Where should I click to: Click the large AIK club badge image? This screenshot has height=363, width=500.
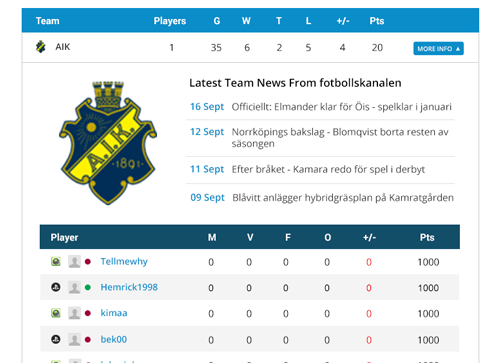click(x=108, y=143)
